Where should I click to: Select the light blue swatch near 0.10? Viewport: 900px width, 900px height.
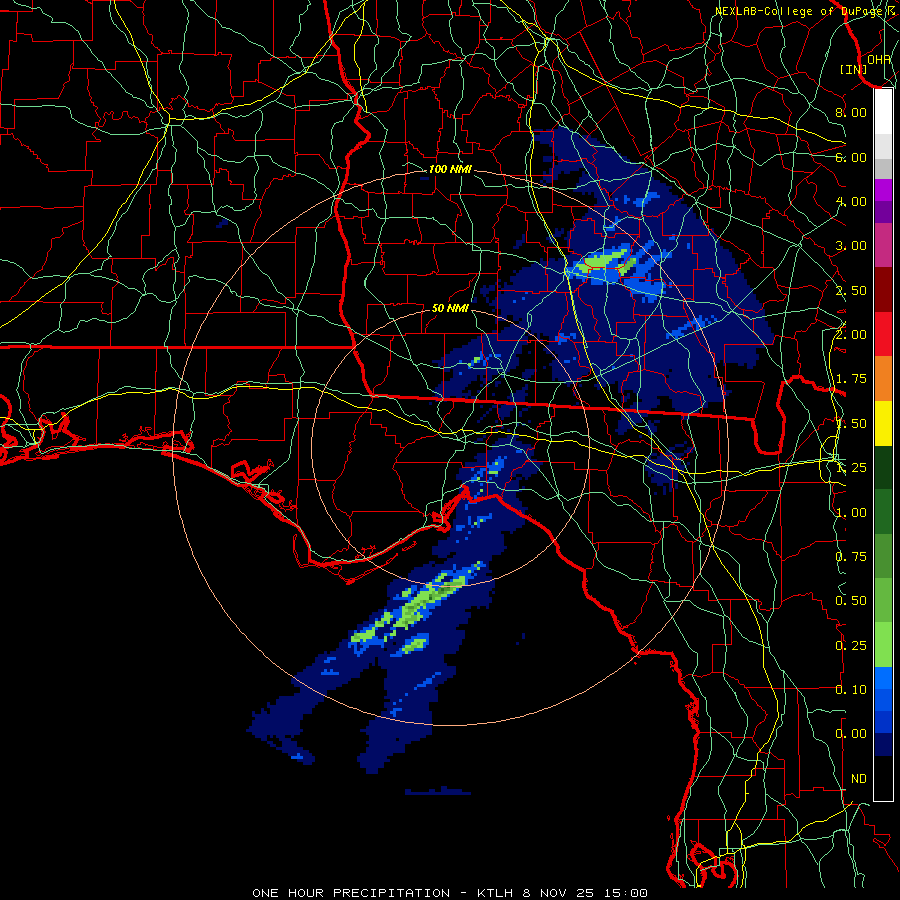(883, 678)
